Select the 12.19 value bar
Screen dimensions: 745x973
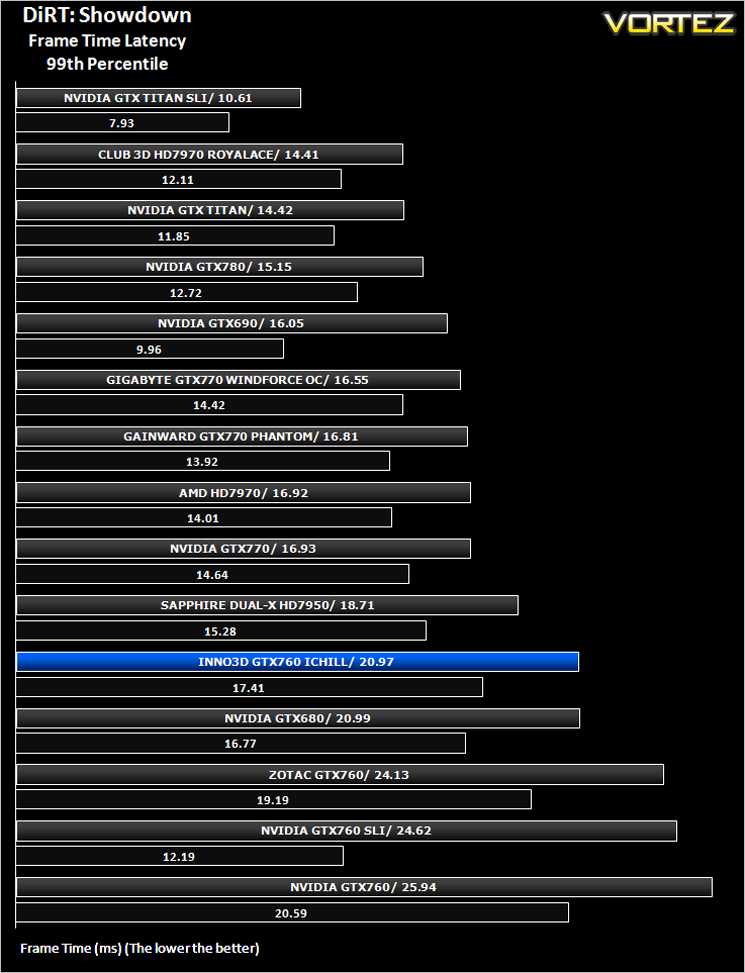click(179, 856)
